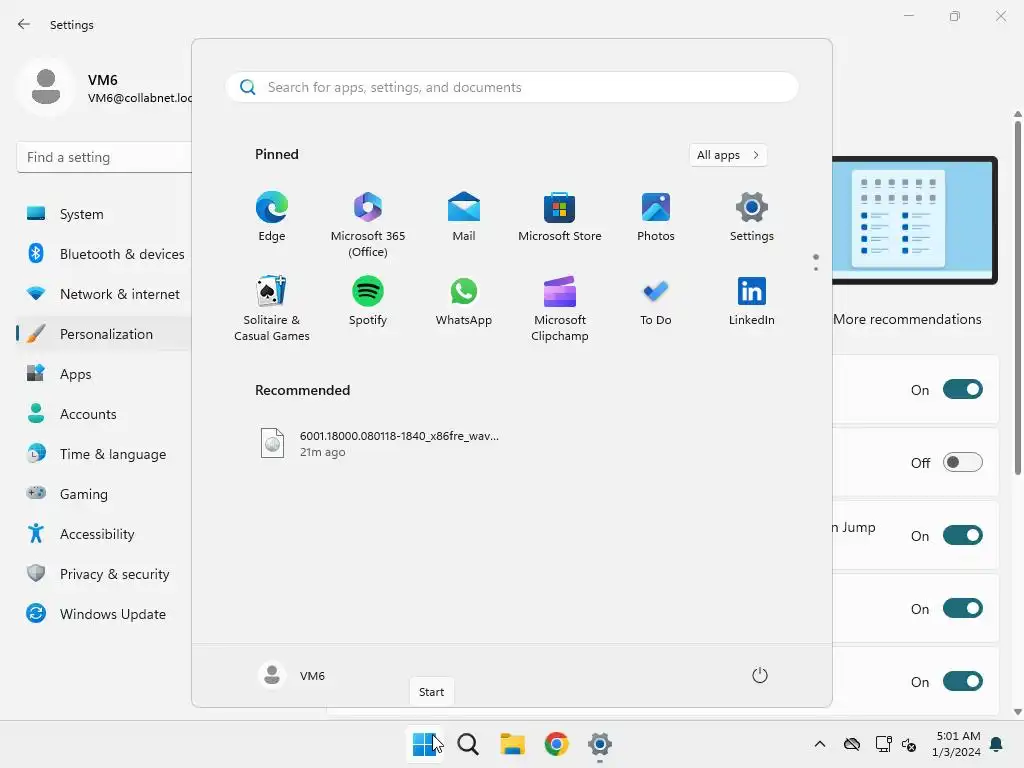Screen dimensions: 1024x768
Task: Click the Find a setting search field
Action: pyautogui.click(x=104, y=157)
